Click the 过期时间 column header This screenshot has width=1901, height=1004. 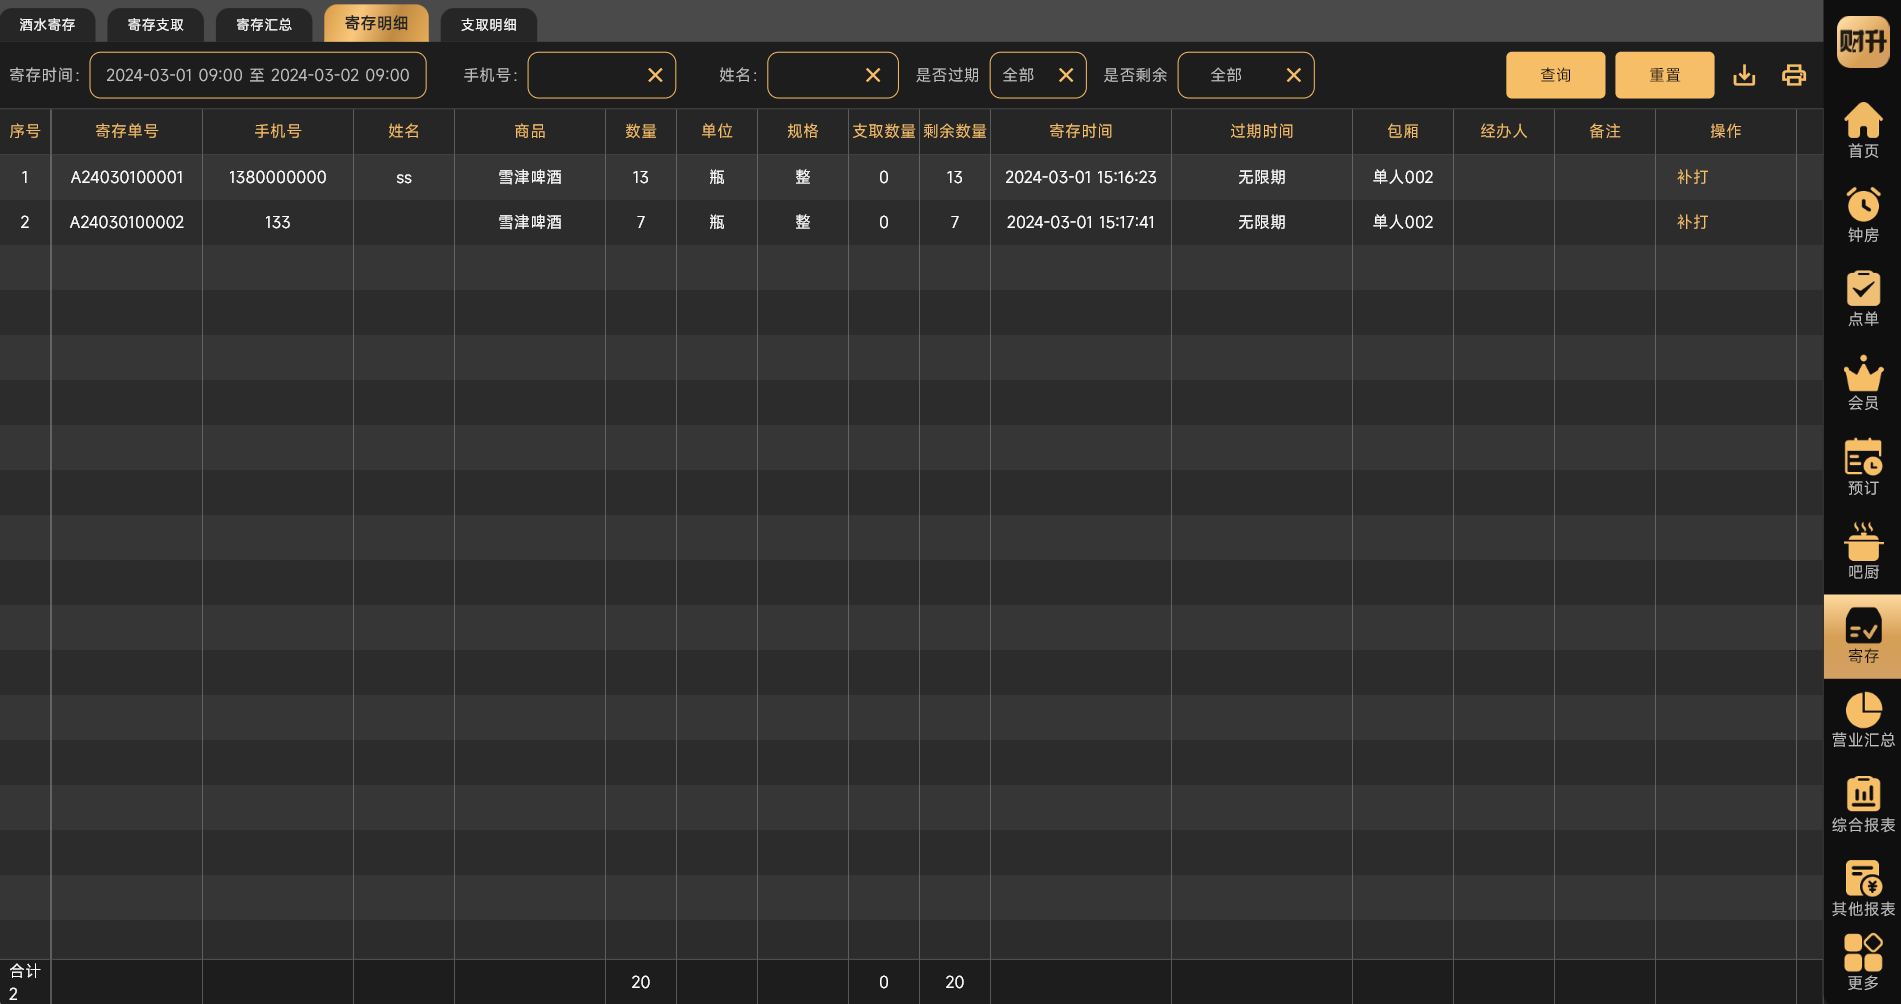tap(1262, 131)
